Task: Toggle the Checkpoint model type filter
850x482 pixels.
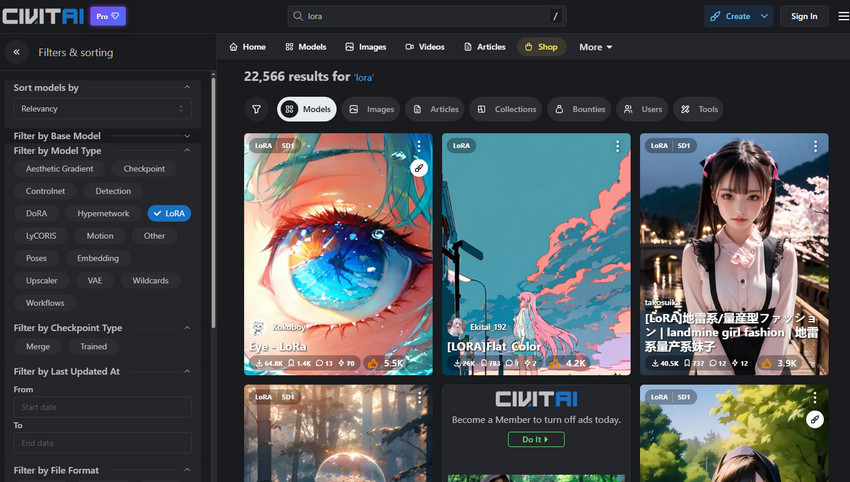Action: coord(144,169)
